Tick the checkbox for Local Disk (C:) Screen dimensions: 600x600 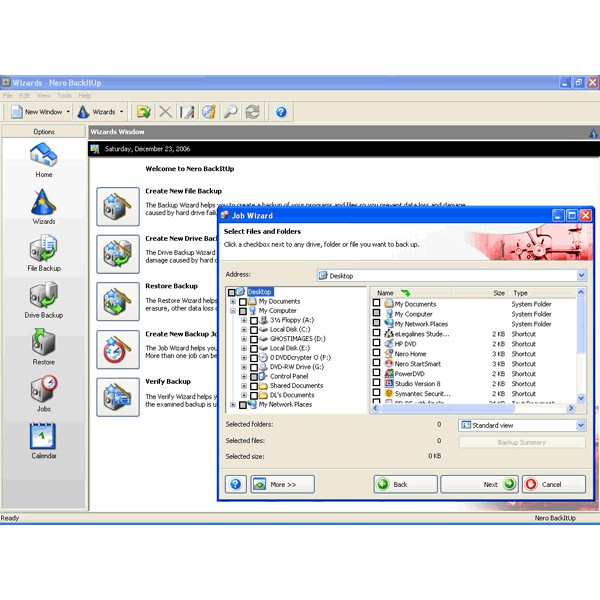point(254,329)
